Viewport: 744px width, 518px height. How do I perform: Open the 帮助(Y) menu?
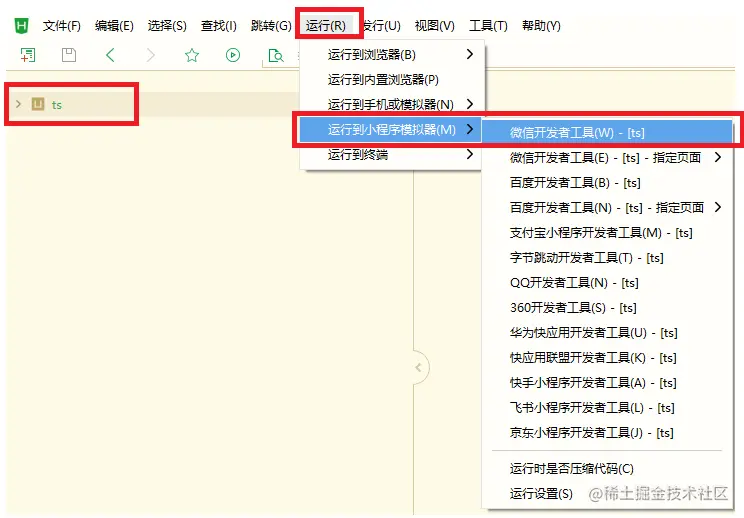click(x=541, y=26)
